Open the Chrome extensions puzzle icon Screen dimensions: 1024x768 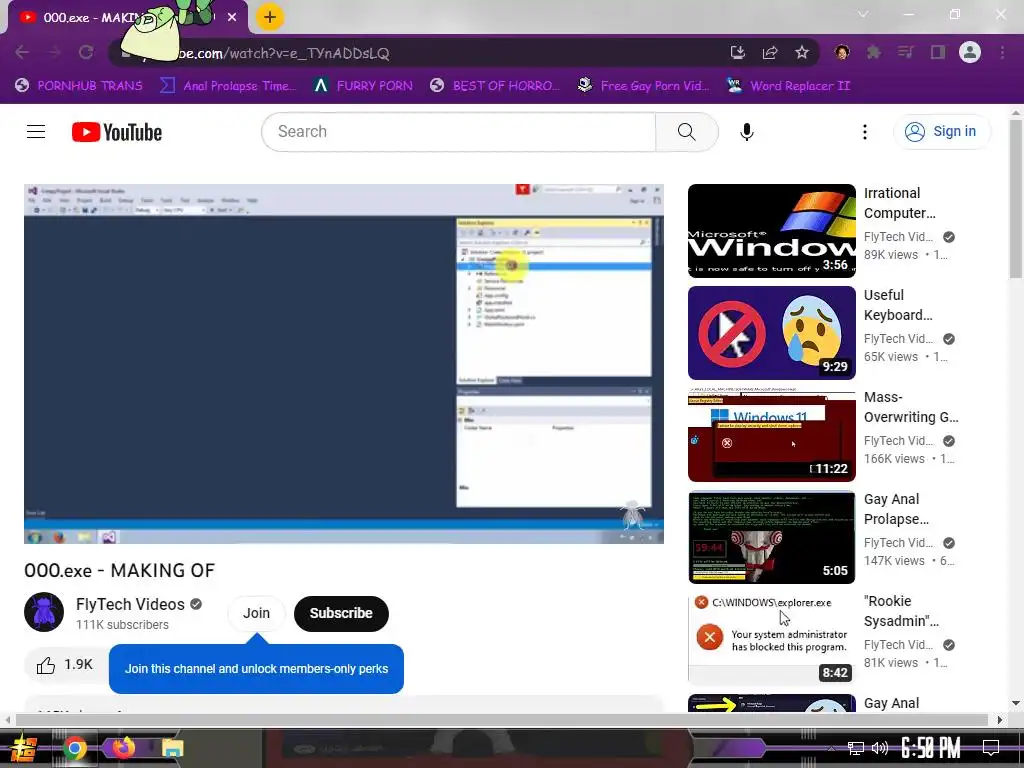coord(874,52)
